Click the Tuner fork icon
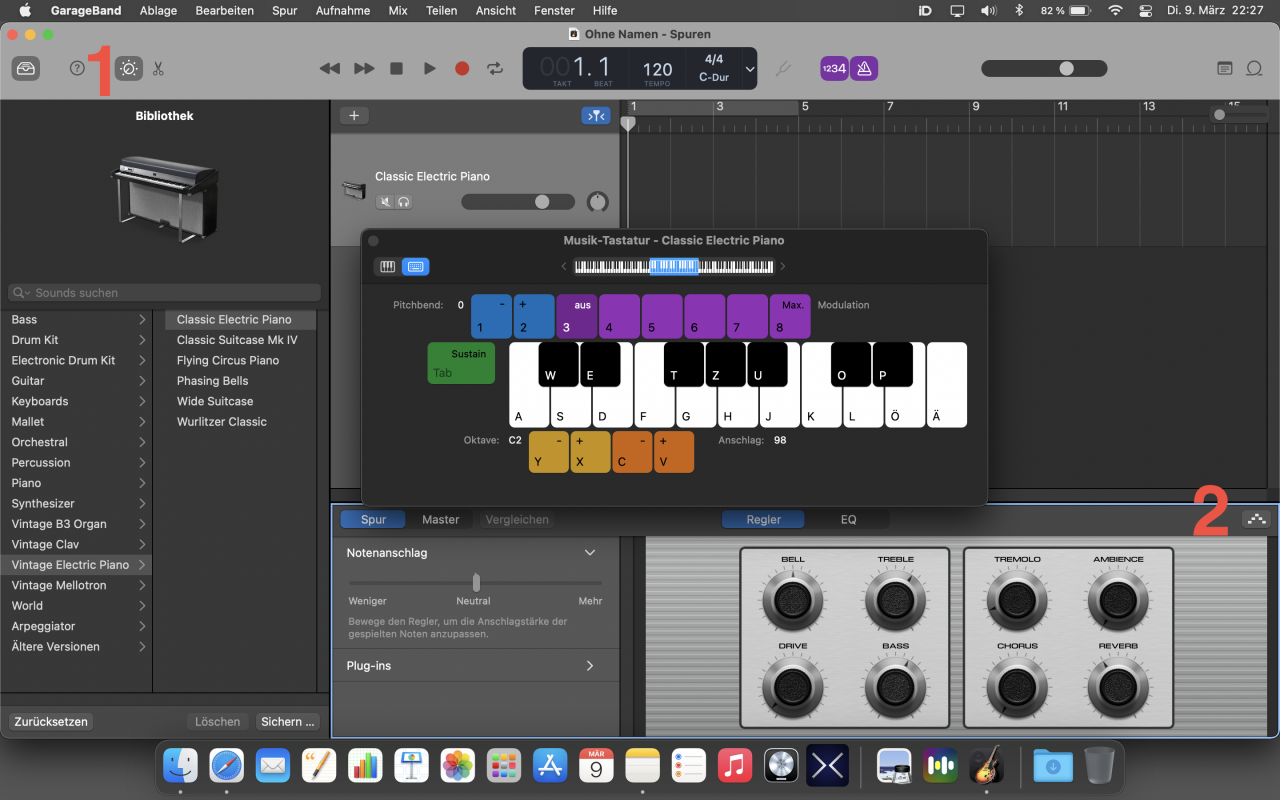This screenshot has height=800, width=1280. coord(784,69)
